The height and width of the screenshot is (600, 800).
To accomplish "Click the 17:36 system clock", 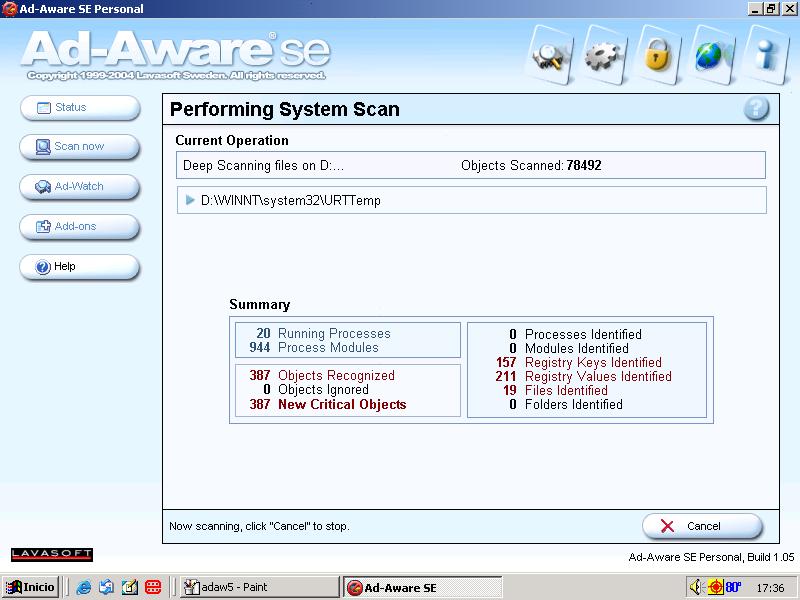I will click(x=770, y=588).
